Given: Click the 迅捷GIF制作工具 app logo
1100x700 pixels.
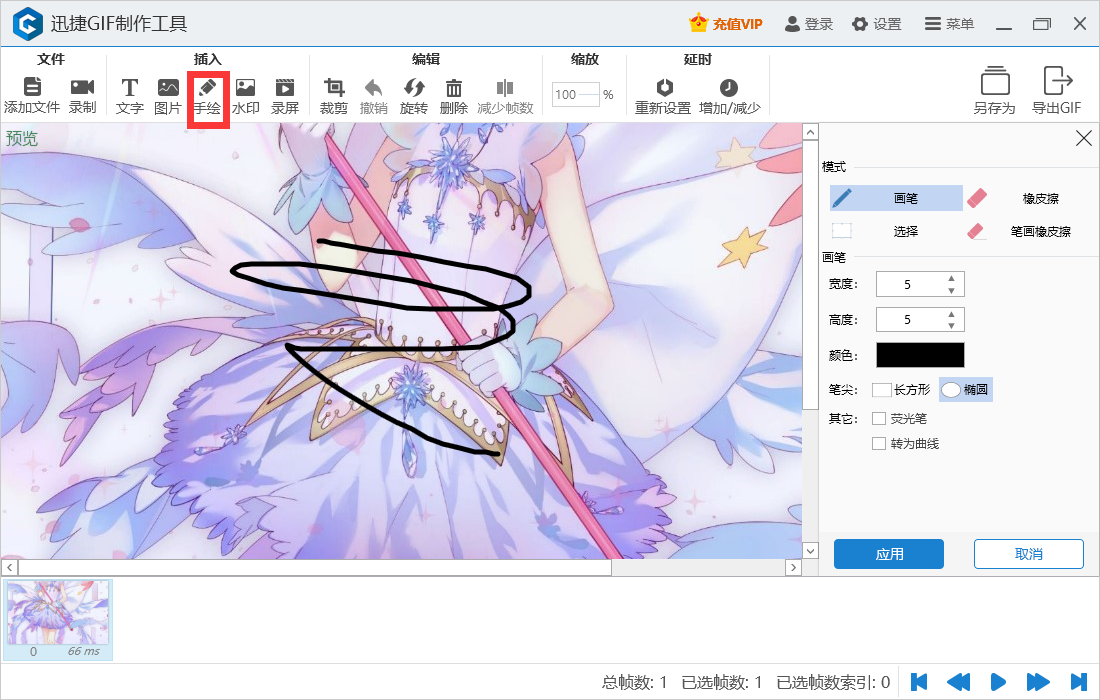Looking at the screenshot, I should (28, 24).
